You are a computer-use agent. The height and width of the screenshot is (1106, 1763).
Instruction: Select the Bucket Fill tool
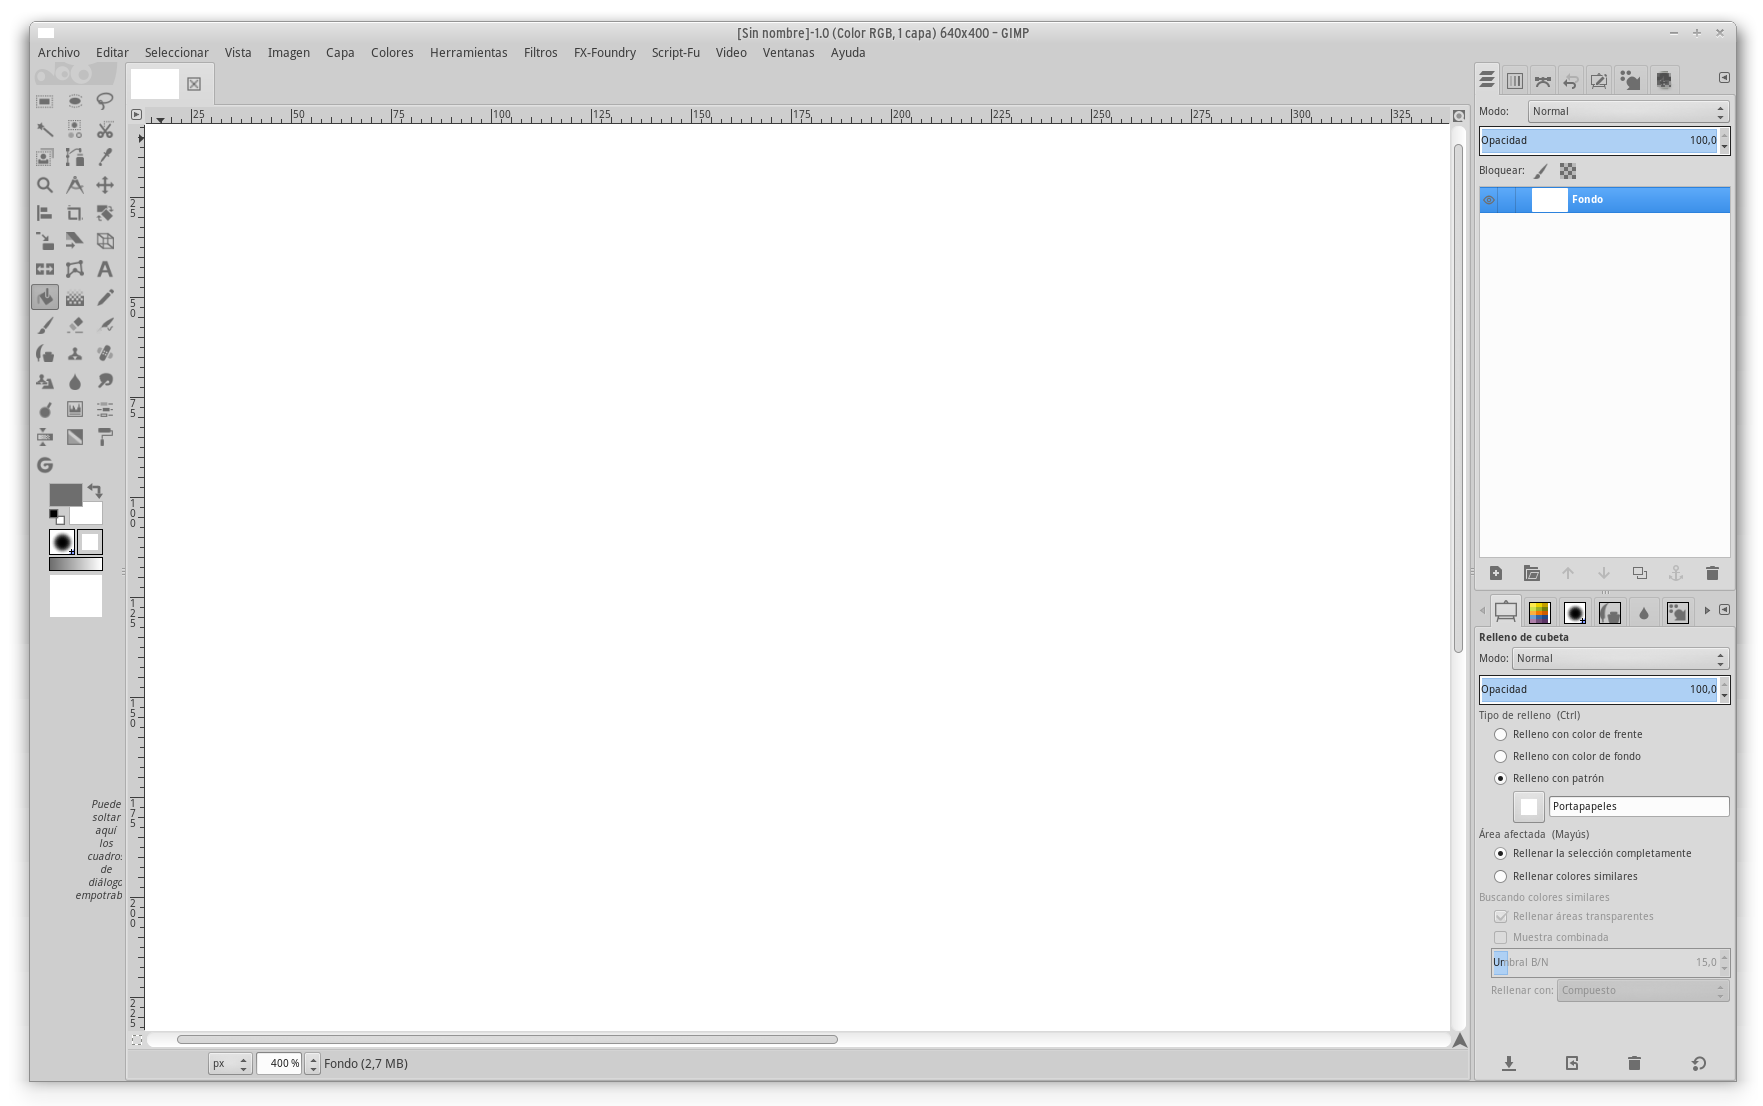click(x=45, y=297)
